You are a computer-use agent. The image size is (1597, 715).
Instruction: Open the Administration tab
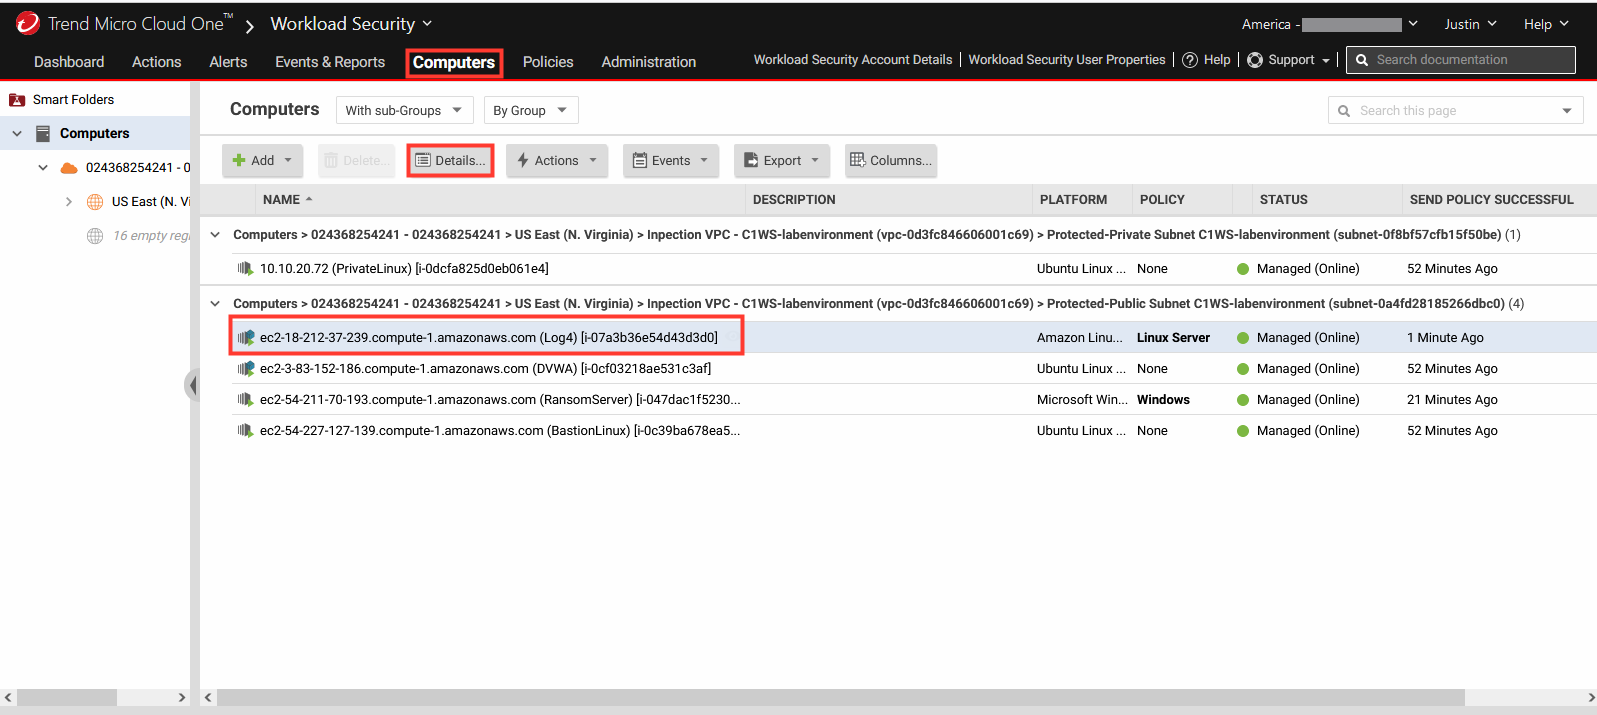[x=649, y=62]
